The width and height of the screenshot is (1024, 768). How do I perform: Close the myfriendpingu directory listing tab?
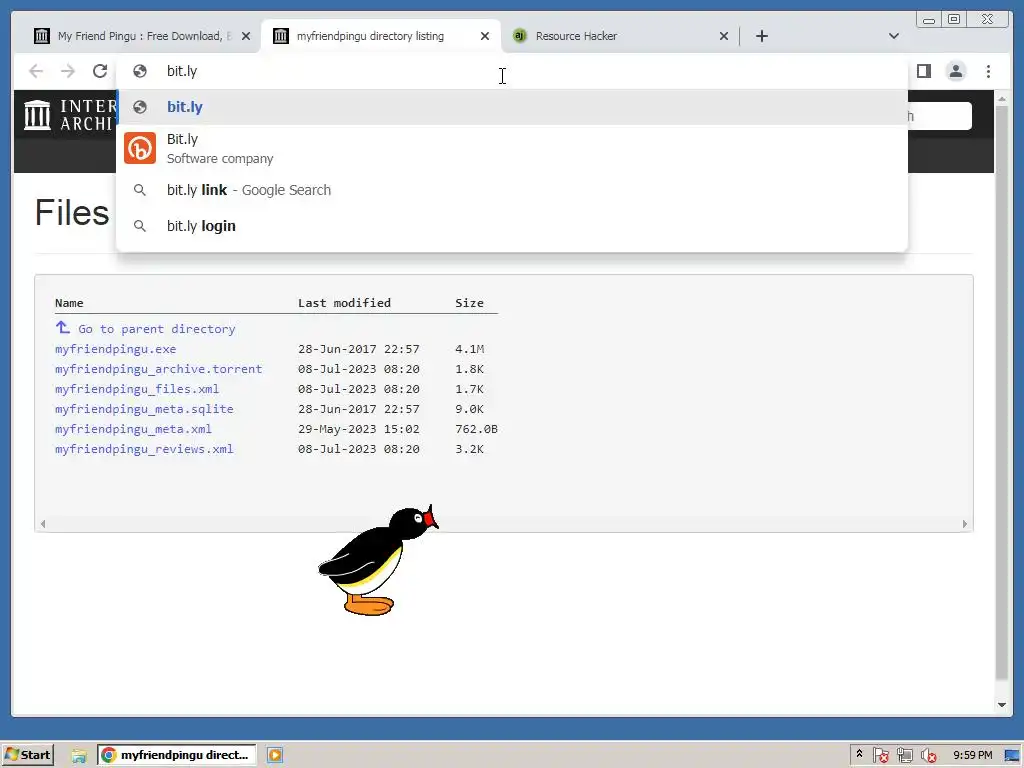coord(485,36)
